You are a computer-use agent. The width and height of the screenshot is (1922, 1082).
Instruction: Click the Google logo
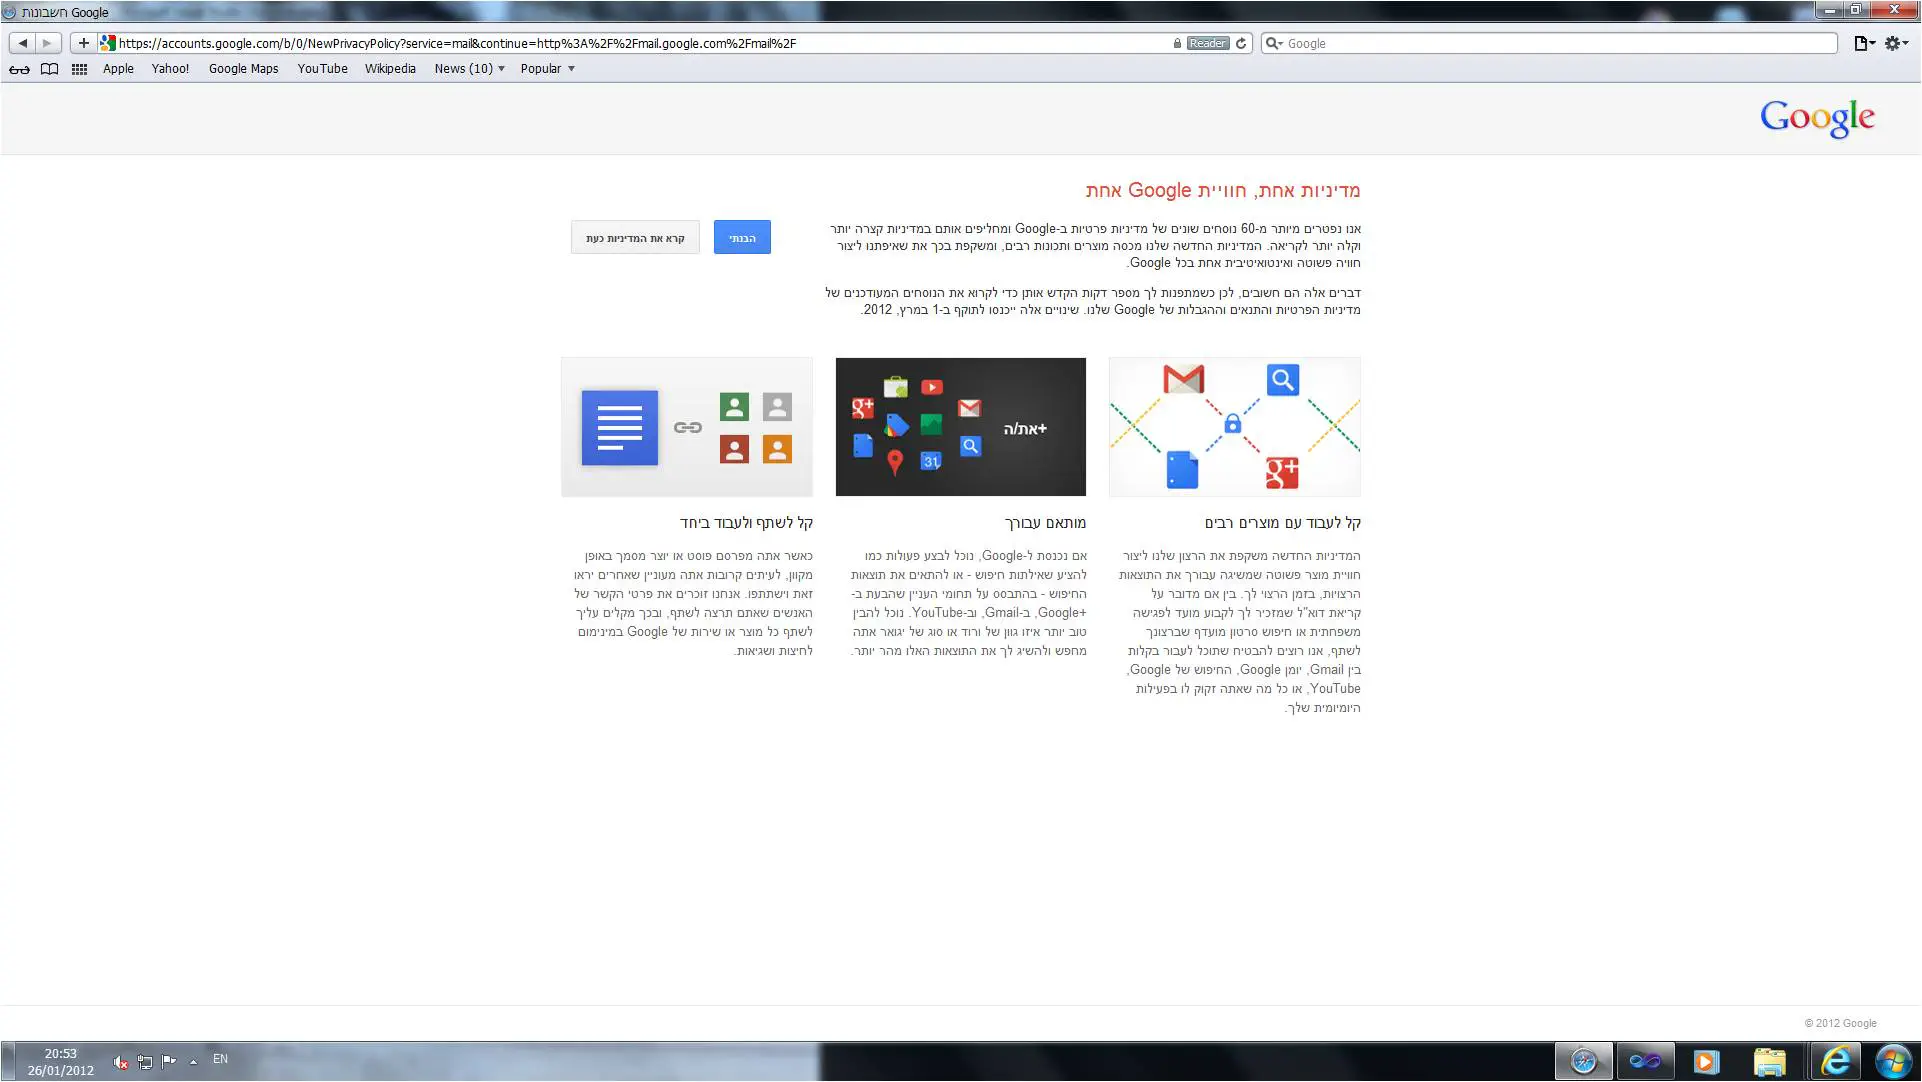pos(1817,118)
